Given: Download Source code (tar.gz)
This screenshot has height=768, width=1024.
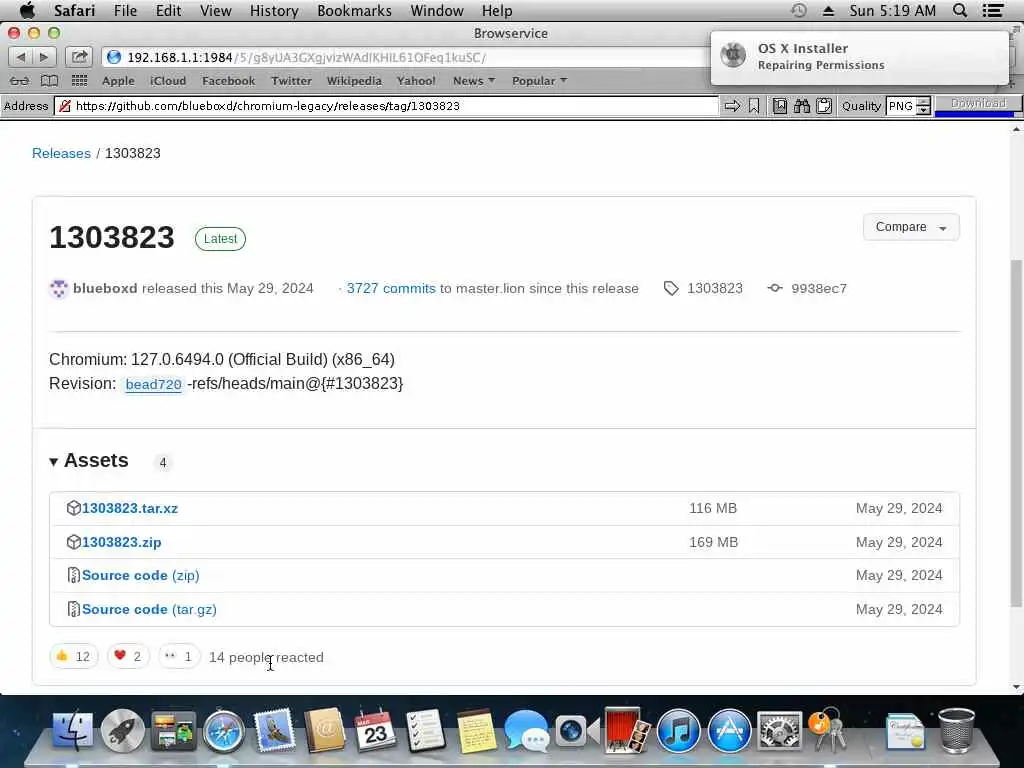Looking at the screenshot, I should click(149, 609).
